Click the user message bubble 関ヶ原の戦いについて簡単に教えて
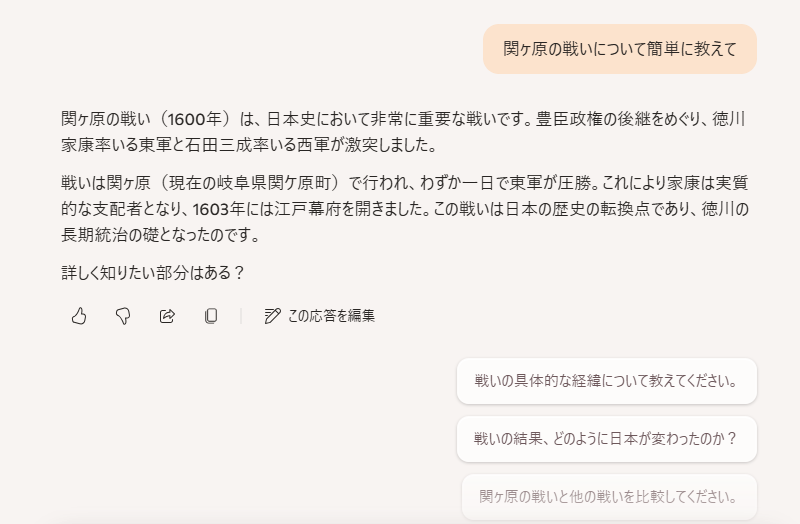Image resolution: width=800 pixels, height=524 pixels. coord(620,49)
